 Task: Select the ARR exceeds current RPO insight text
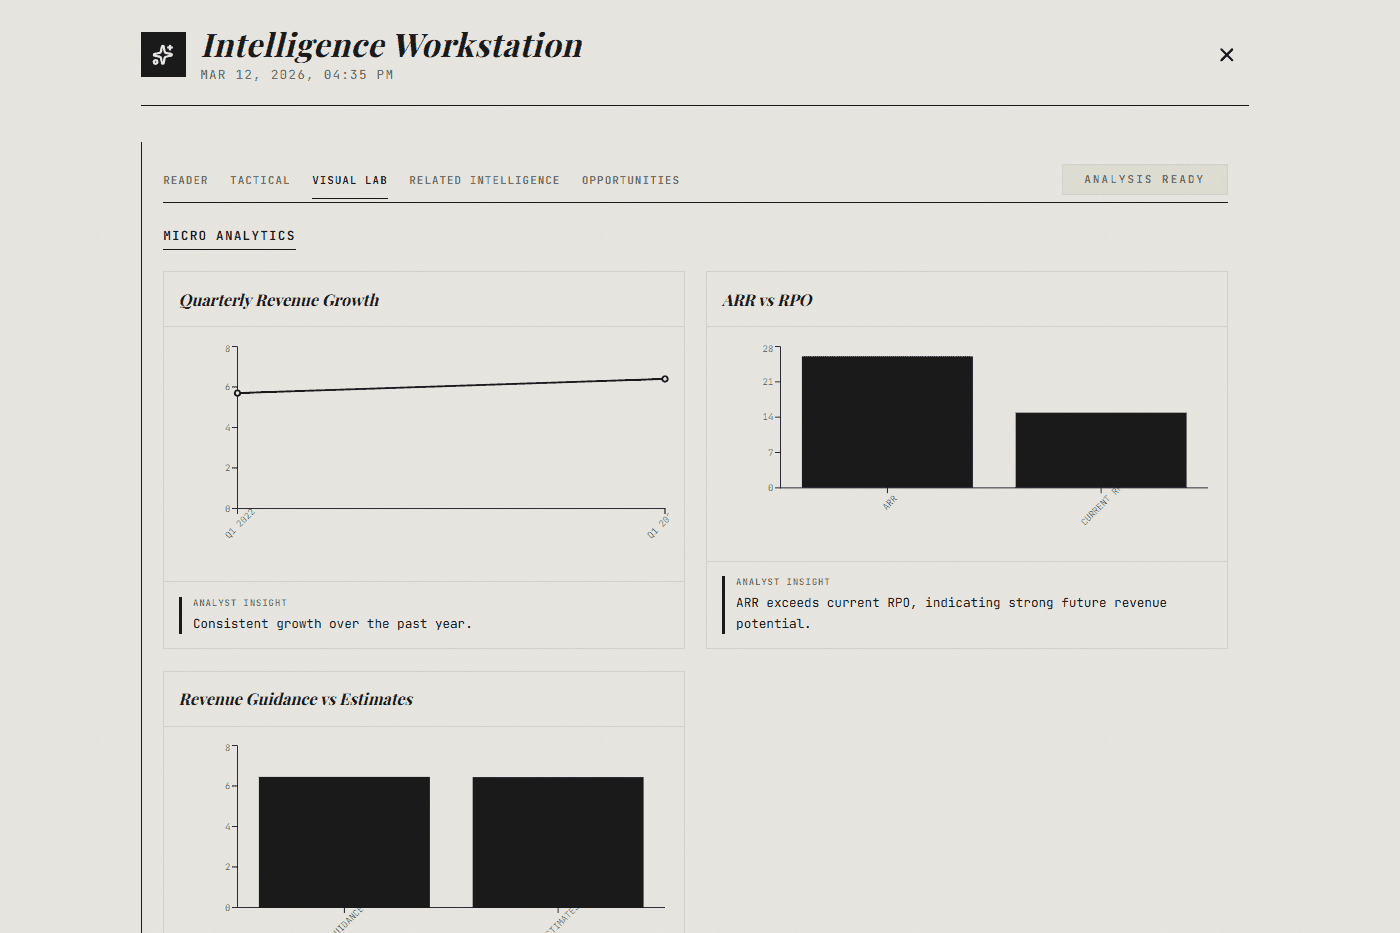[x=951, y=612]
